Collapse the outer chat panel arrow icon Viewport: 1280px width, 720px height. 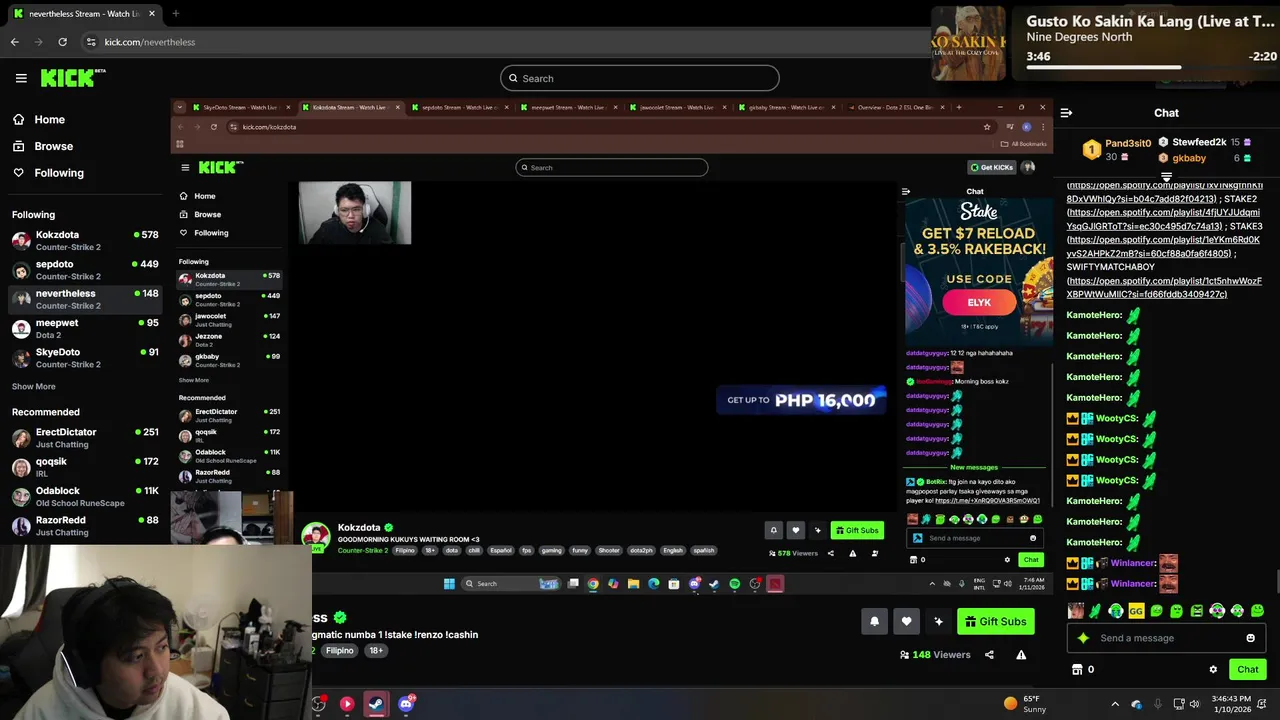point(1066,113)
